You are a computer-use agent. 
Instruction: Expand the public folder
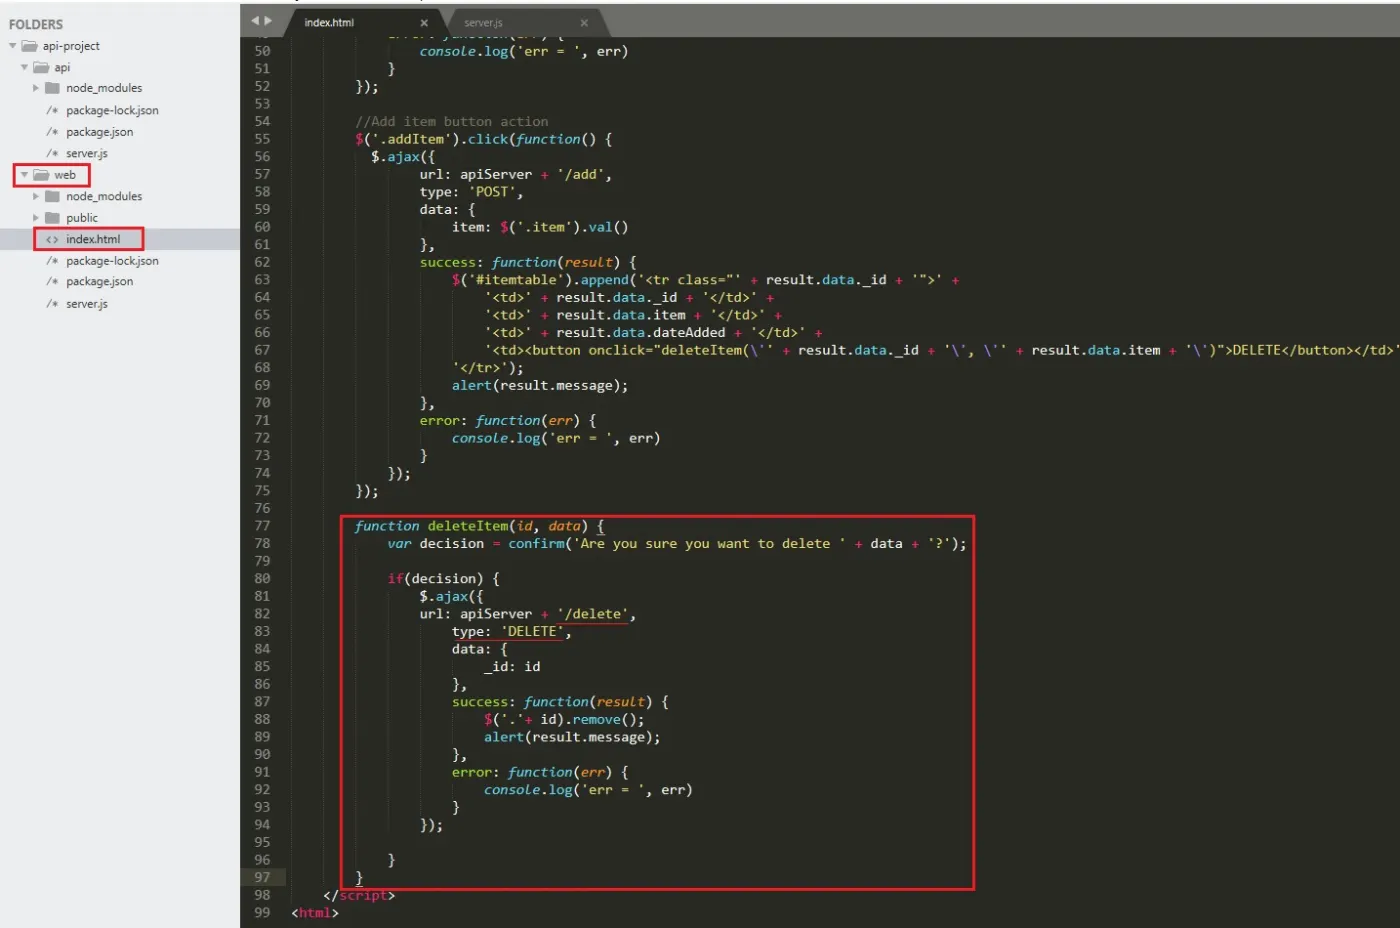point(36,218)
